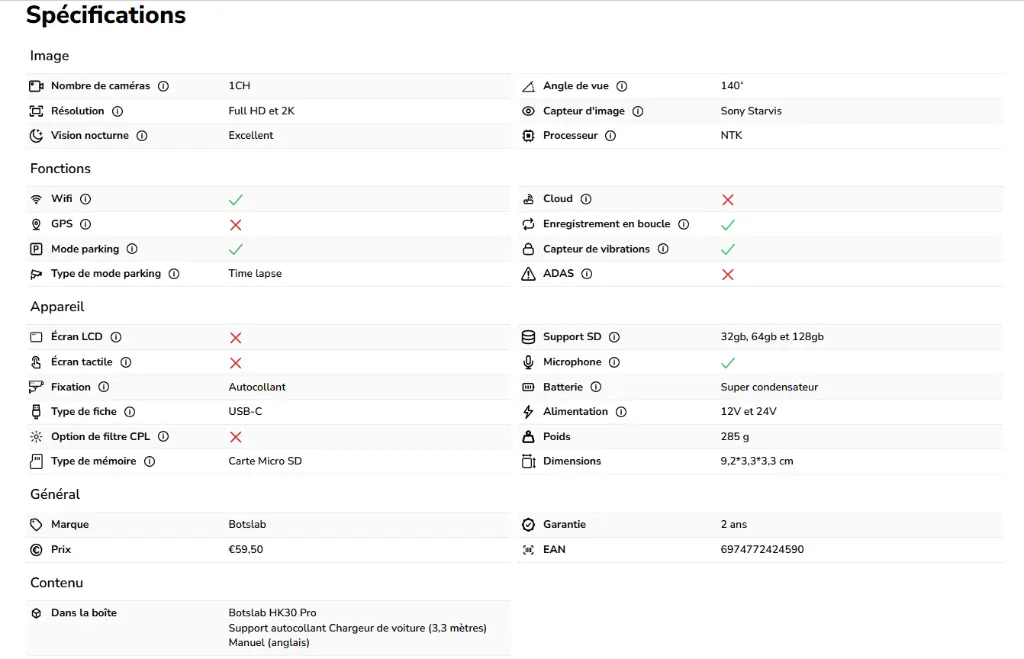Click the info icon beside ADAS
The width and height of the screenshot is (1024, 659).
(586, 274)
